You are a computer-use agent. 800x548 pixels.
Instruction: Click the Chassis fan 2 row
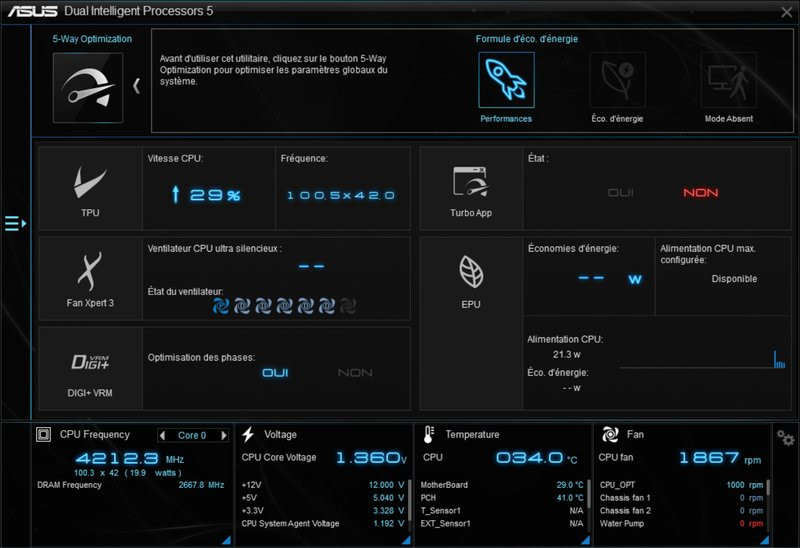click(681, 510)
